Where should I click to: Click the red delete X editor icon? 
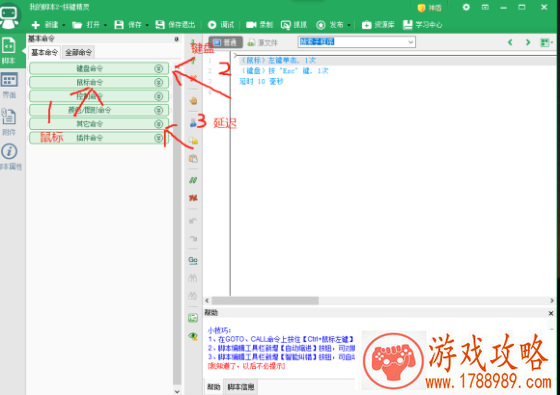193,78
